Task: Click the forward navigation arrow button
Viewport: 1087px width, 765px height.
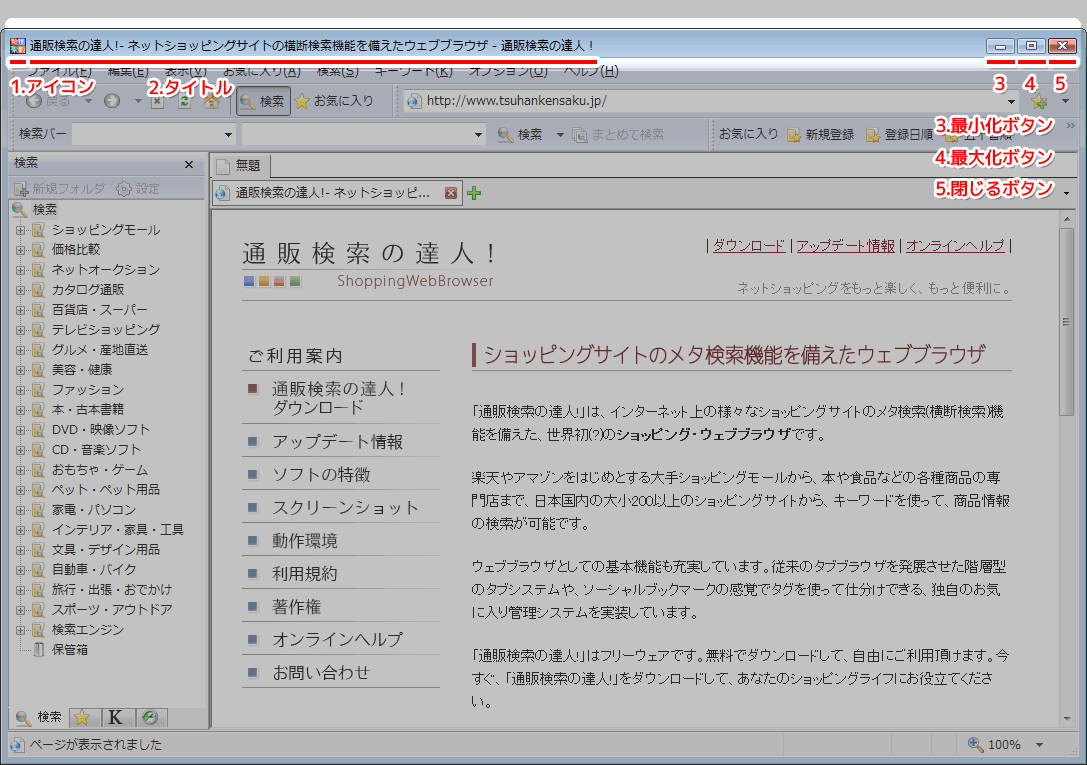Action: [x=112, y=101]
